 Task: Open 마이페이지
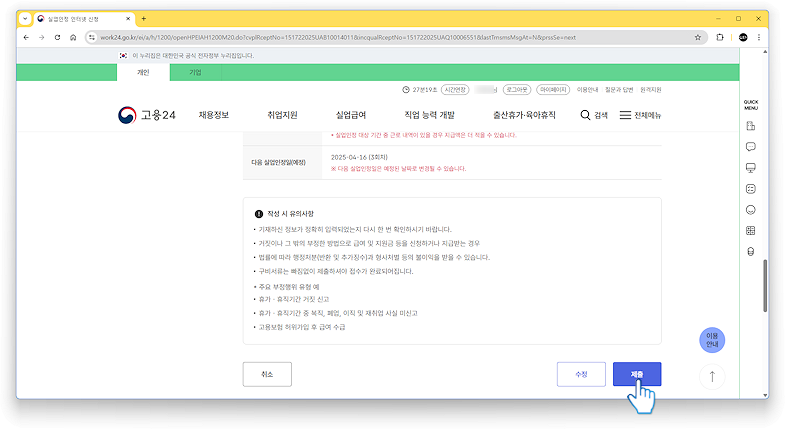pos(553,90)
